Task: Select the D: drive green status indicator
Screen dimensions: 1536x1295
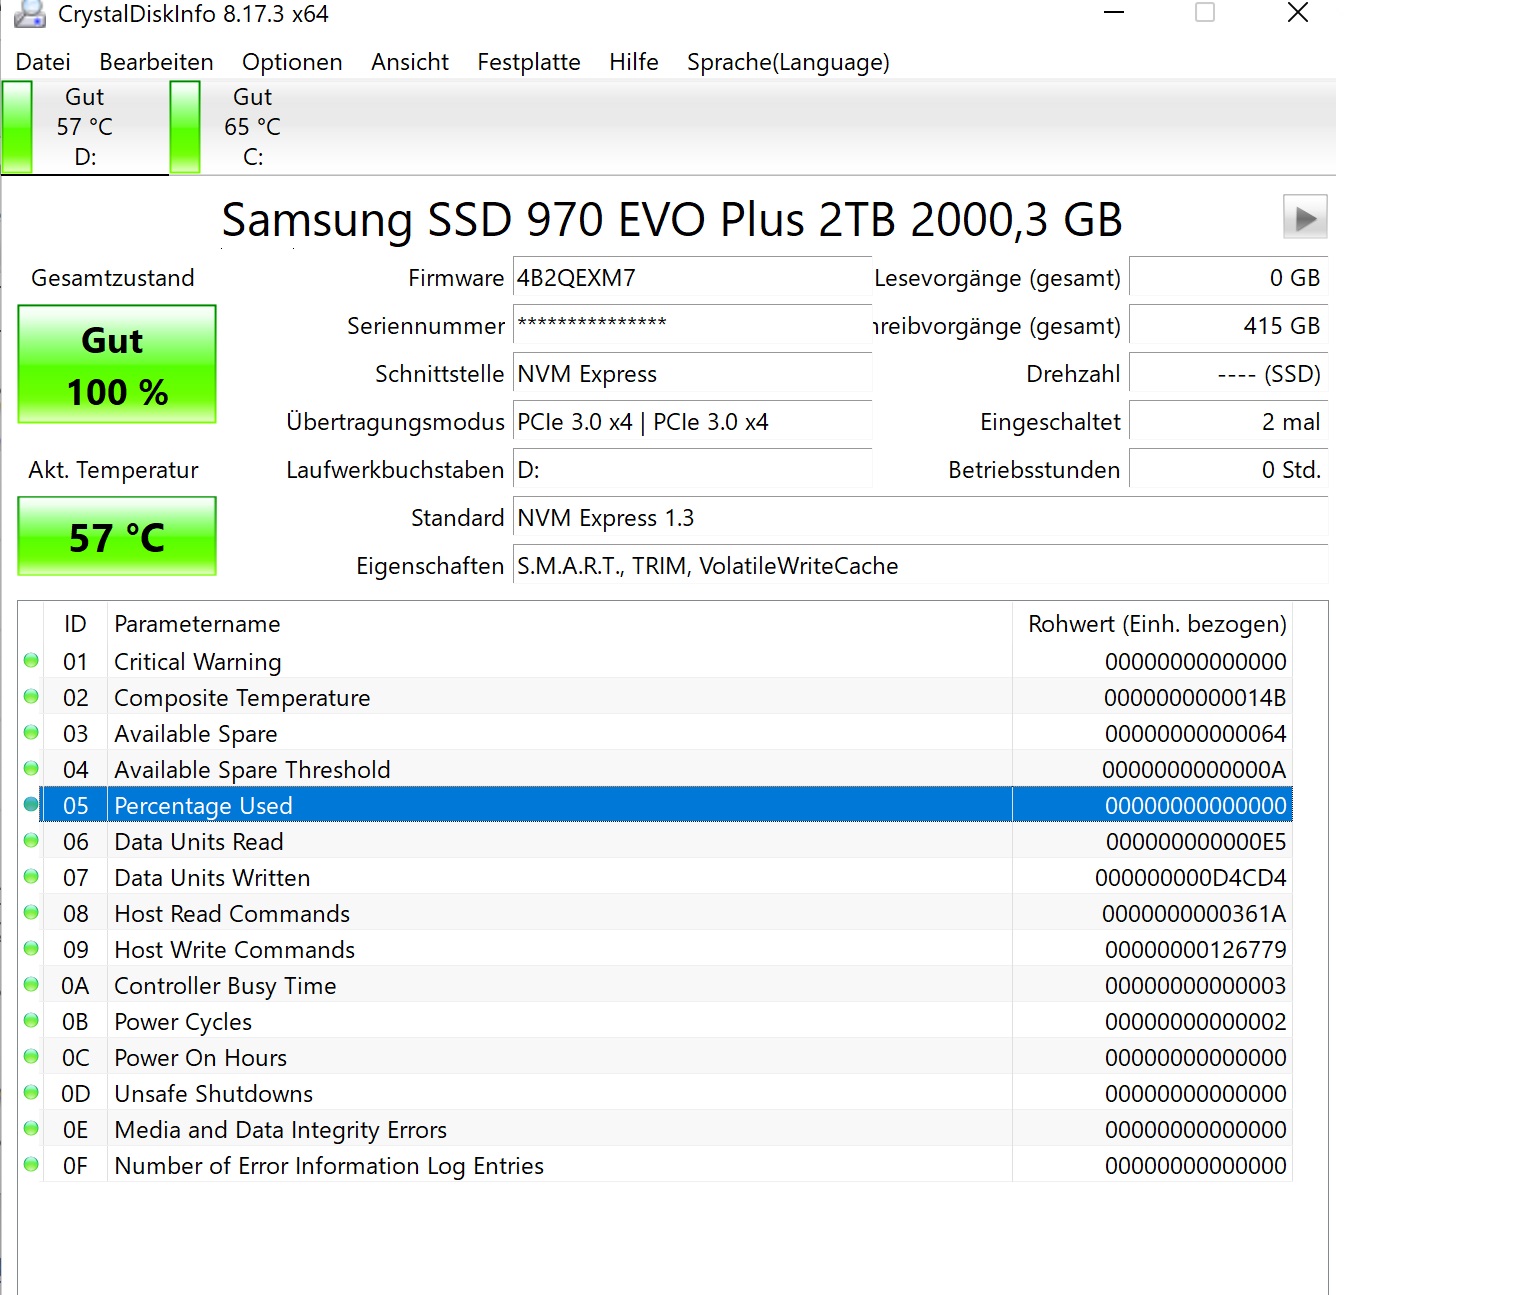Action: [17, 127]
